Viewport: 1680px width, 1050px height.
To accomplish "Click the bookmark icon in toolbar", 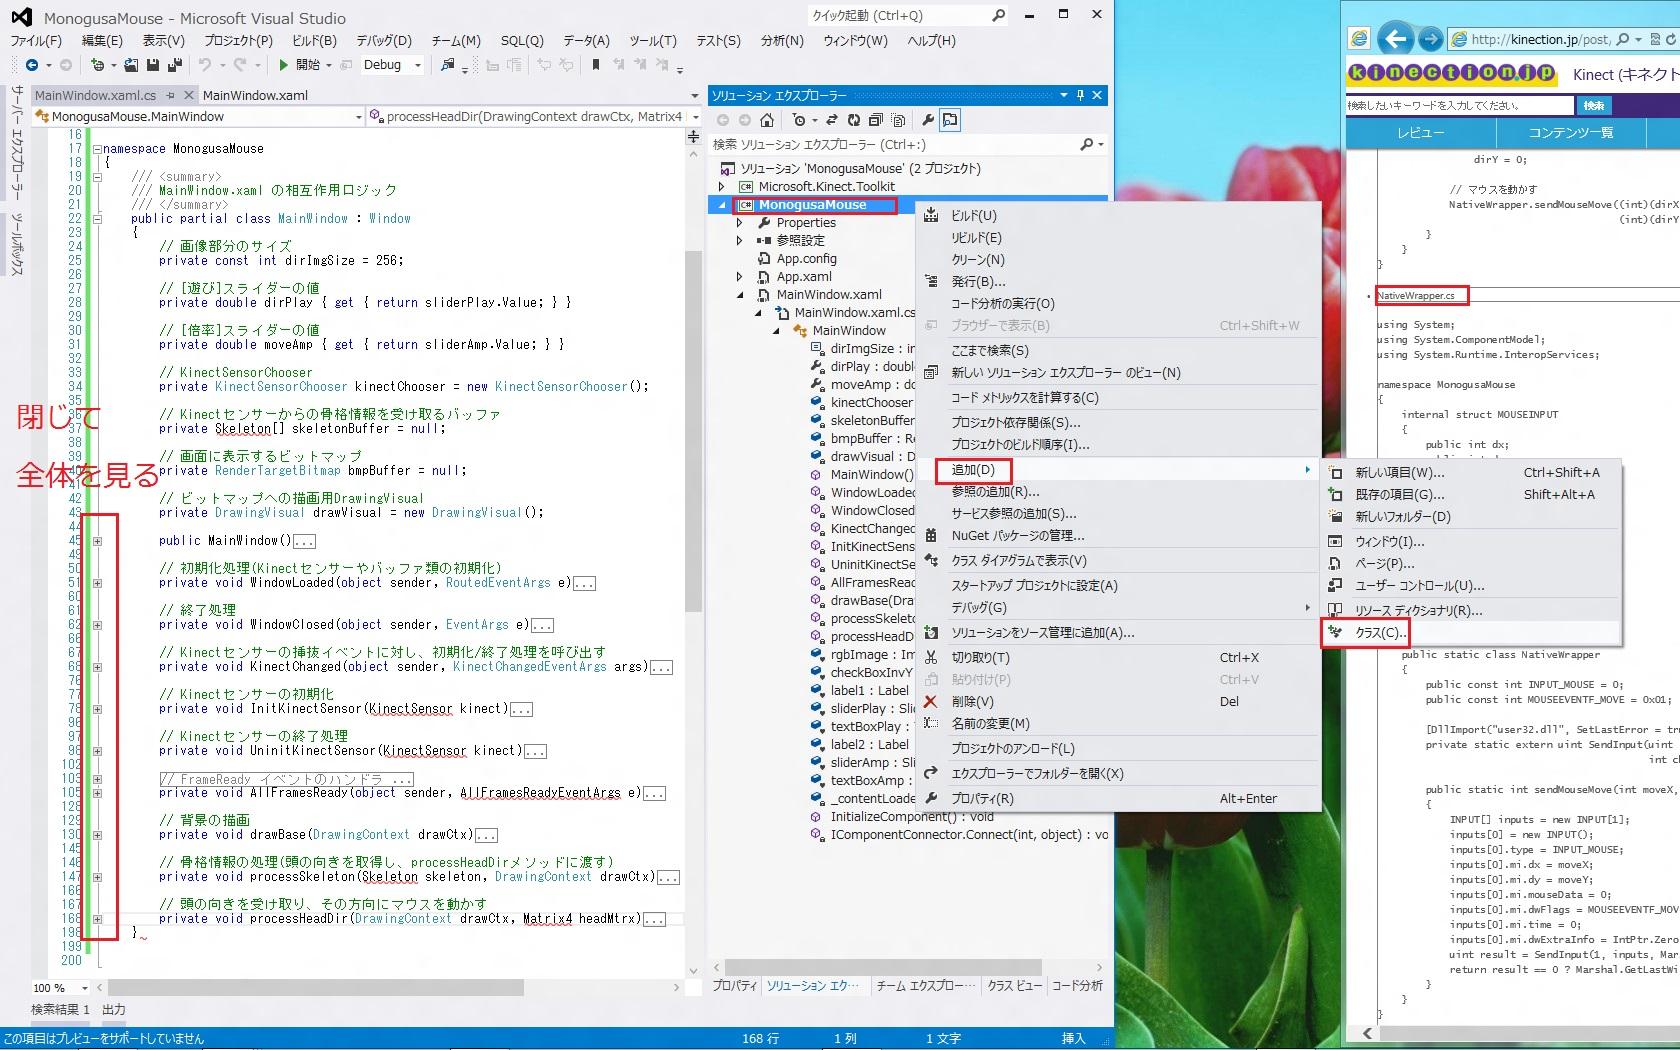I will pos(596,65).
